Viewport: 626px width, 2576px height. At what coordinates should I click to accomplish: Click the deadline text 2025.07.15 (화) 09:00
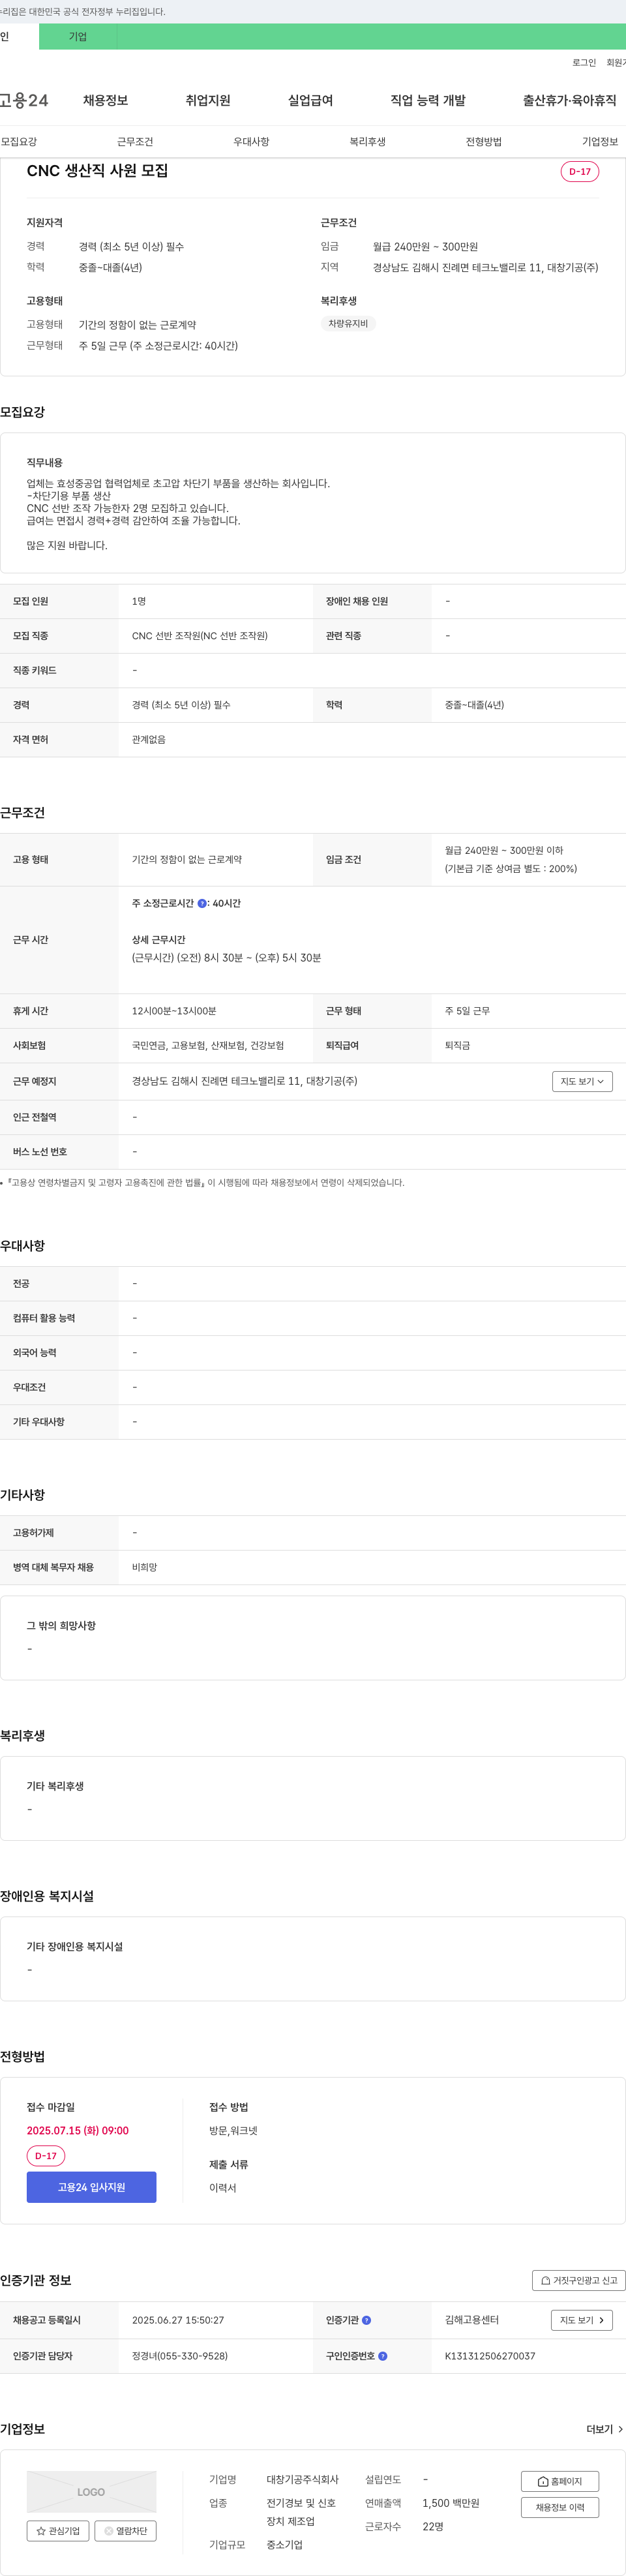click(78, 2131)
